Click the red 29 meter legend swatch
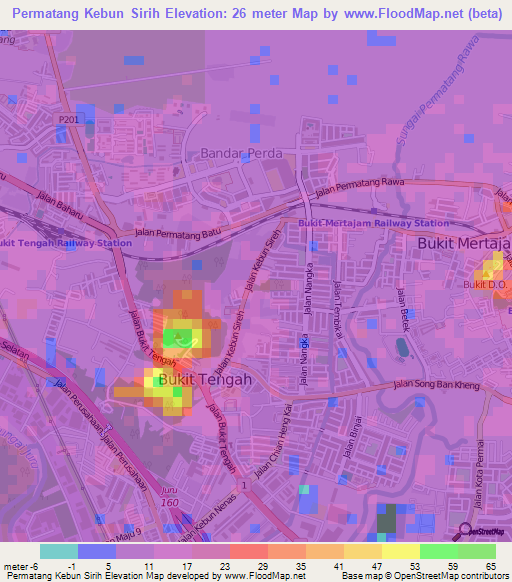The height and width of the screenshot is (582, 512). (x=249, y=551)
